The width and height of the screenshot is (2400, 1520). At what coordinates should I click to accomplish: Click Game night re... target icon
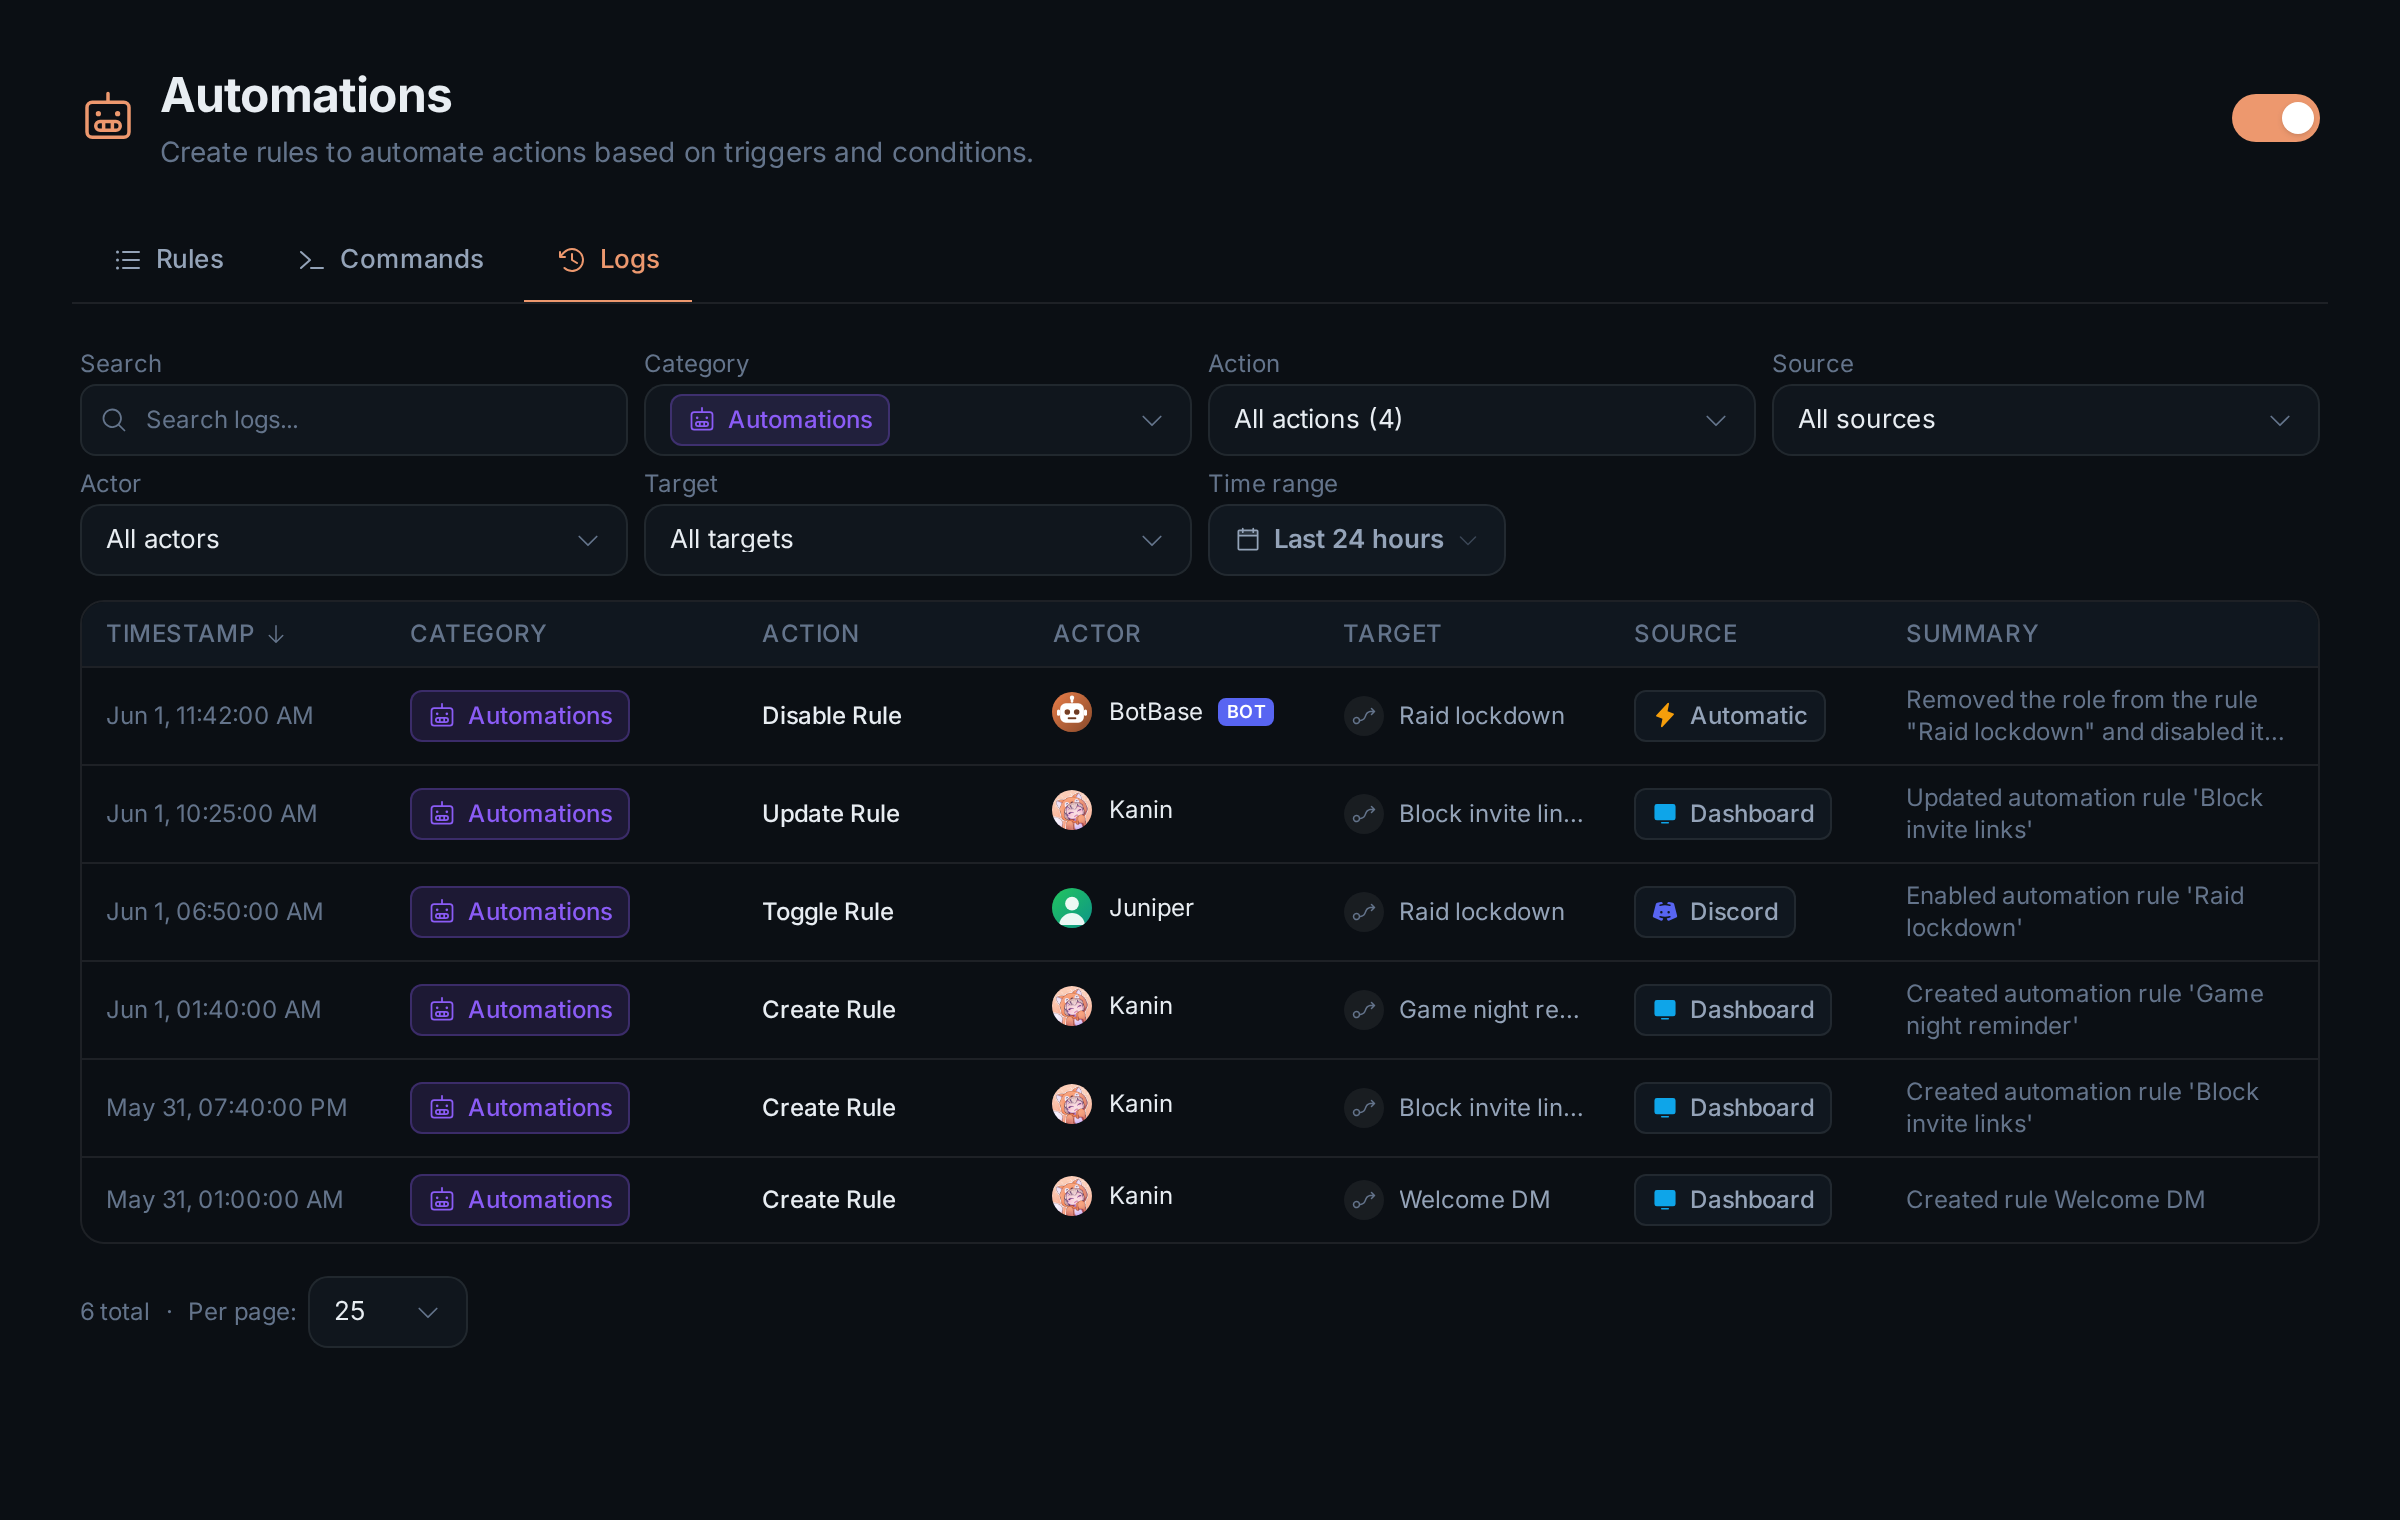coord(1364,1010)
